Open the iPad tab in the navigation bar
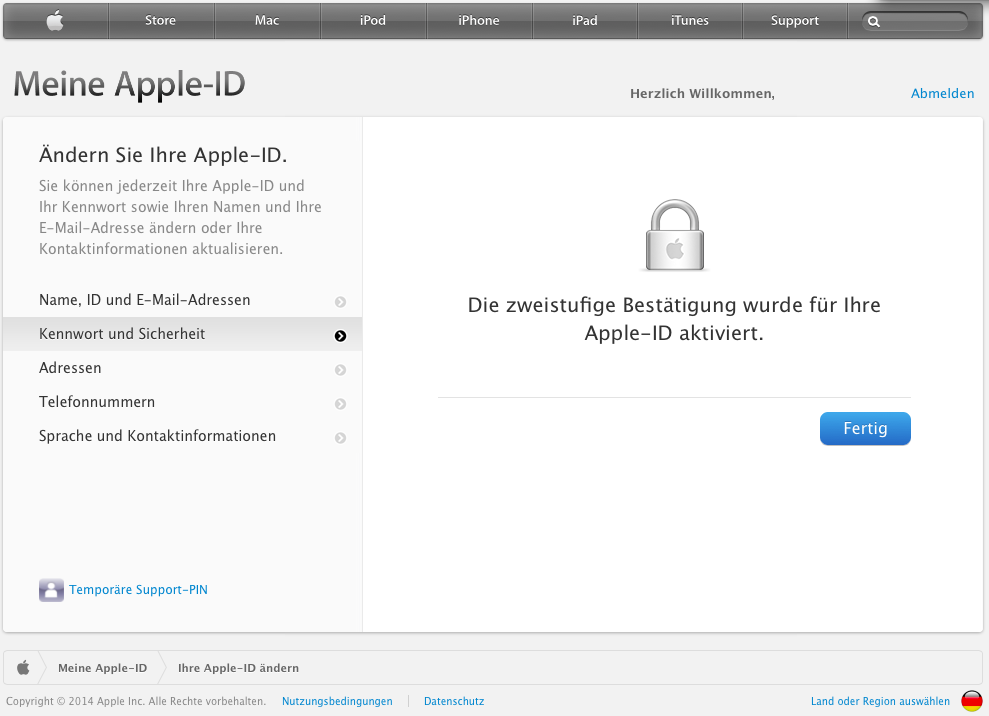 585,21
